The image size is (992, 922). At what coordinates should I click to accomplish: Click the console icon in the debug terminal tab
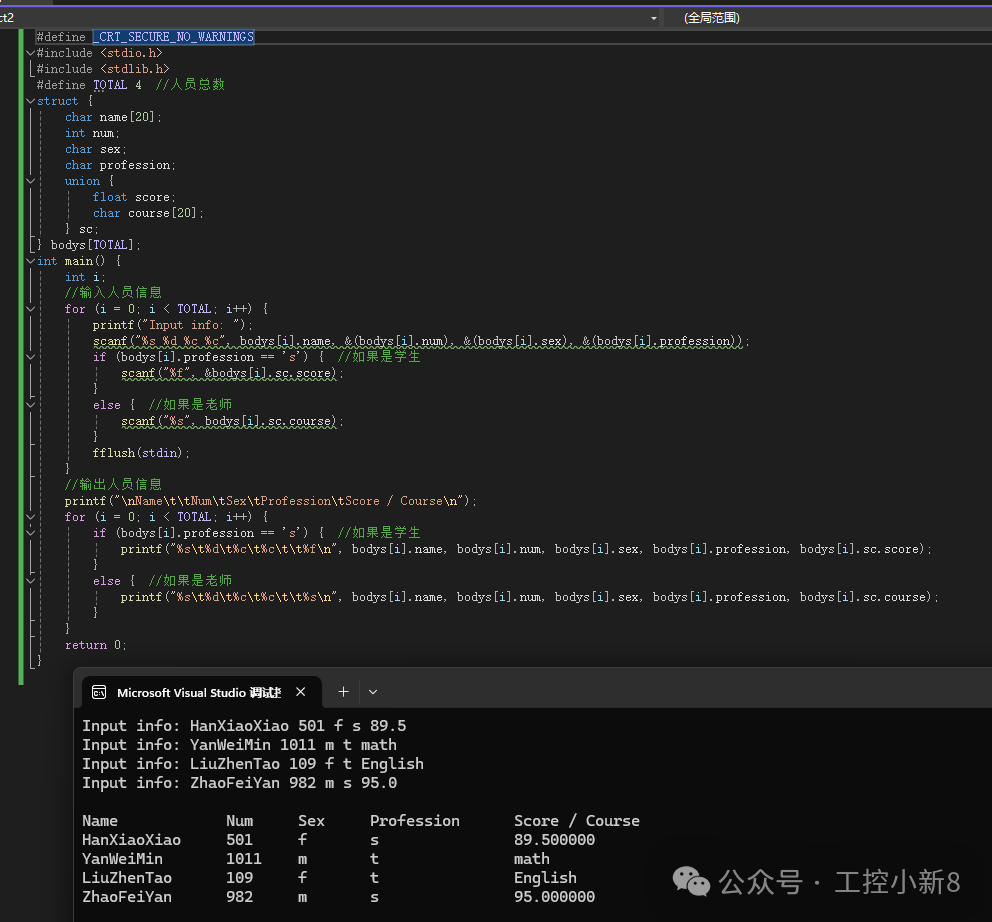tap(99, 692)
